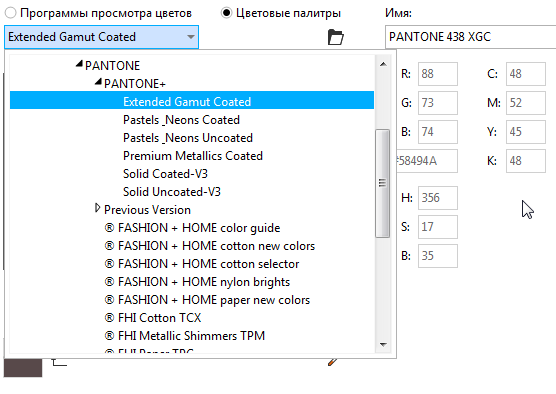Click the C value field
Screen dimensions: 556x394
click(x=526, y=74)
